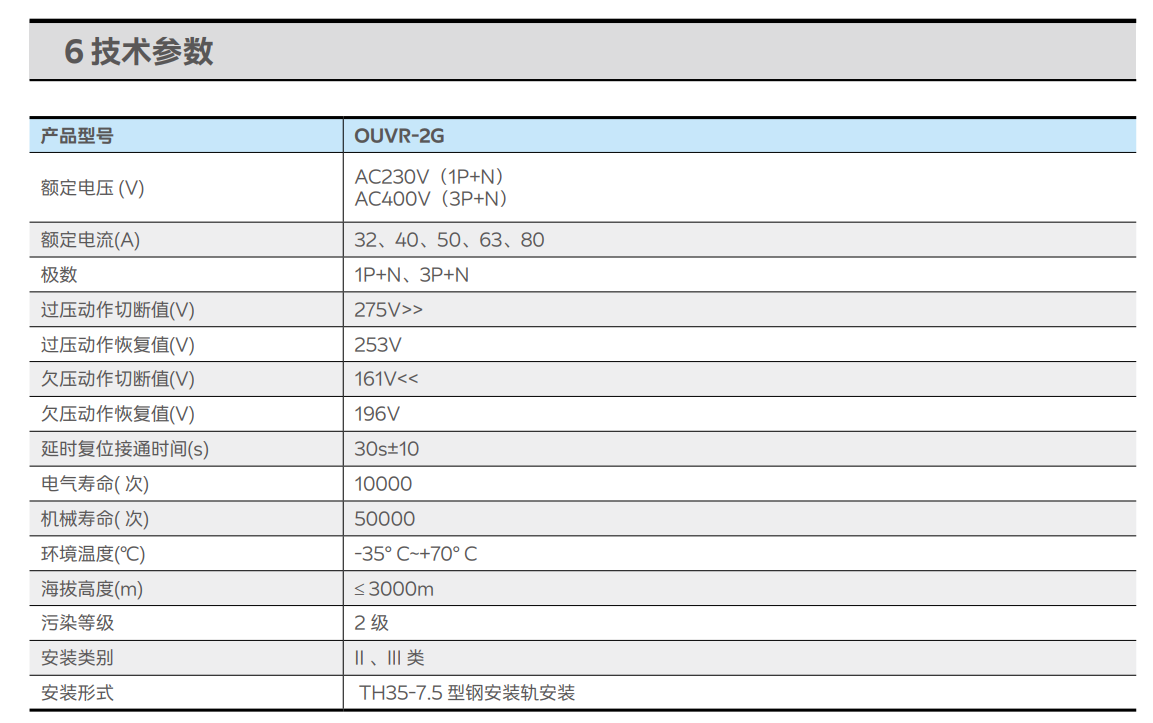1153x723 pixels.
Task: Select the undervoltage recovery value '196V'
Action: tap(377, 414)
